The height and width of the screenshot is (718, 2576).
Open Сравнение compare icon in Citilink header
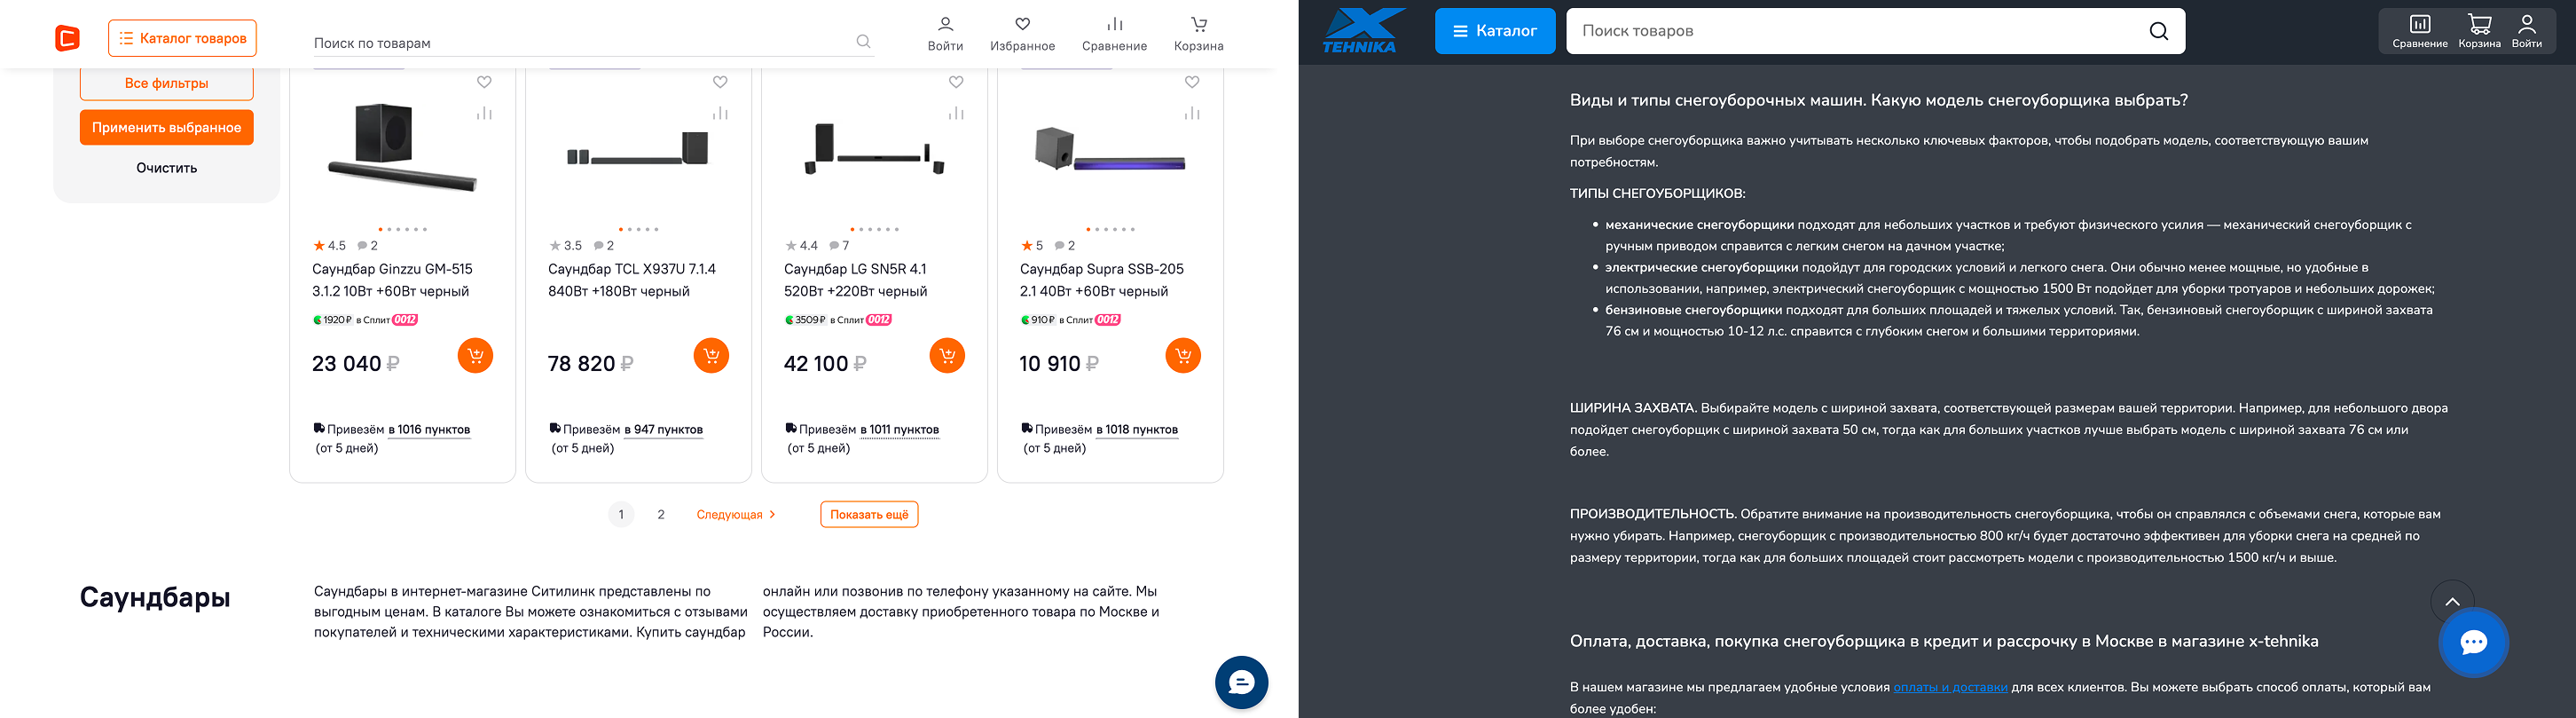pyautogui.click(x=1114, y=34)
